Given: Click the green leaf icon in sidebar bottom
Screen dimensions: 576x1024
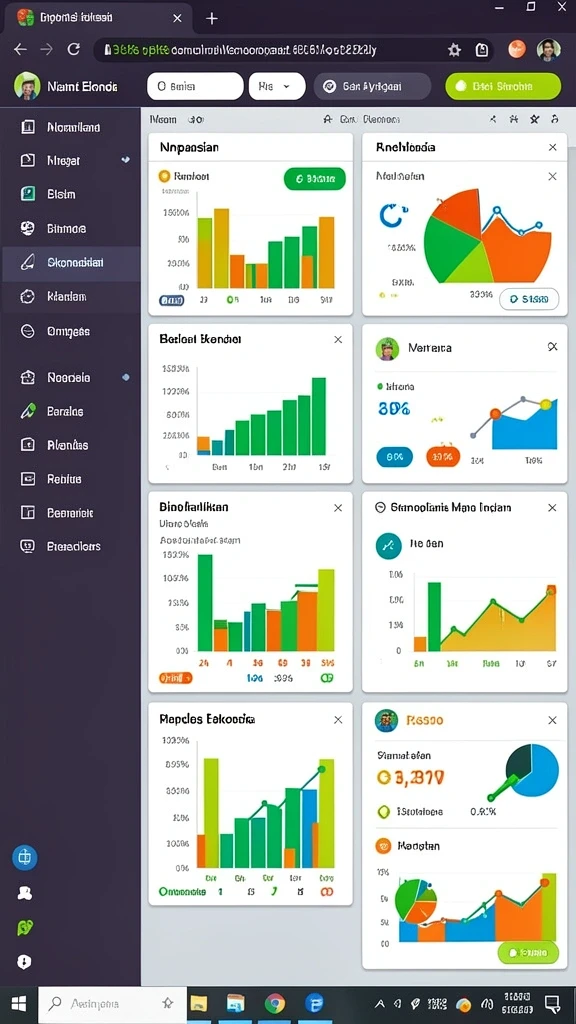Looking at the screenshot, I should [x=25, y=927].
